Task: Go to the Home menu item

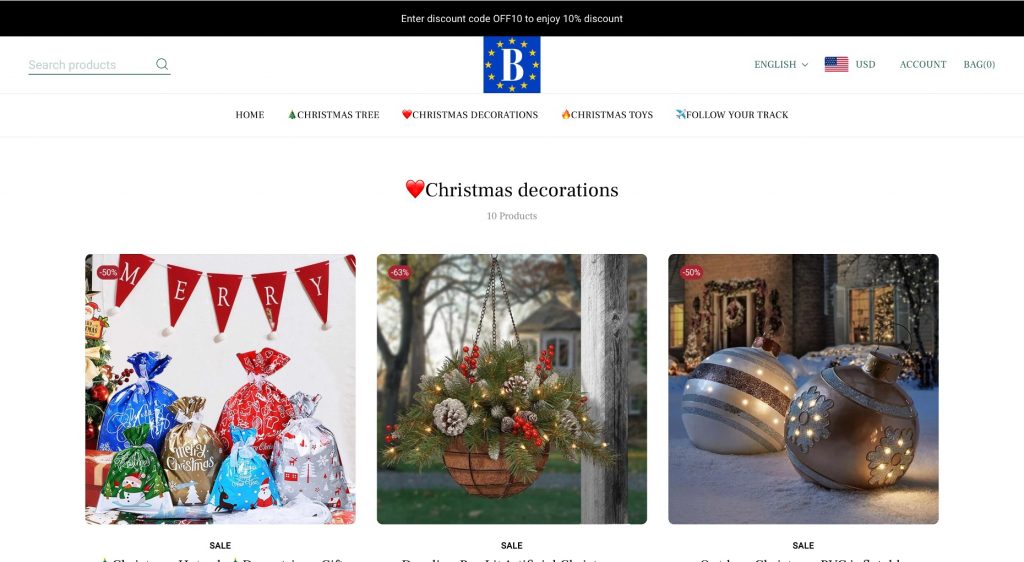Action: click(250, 115)
